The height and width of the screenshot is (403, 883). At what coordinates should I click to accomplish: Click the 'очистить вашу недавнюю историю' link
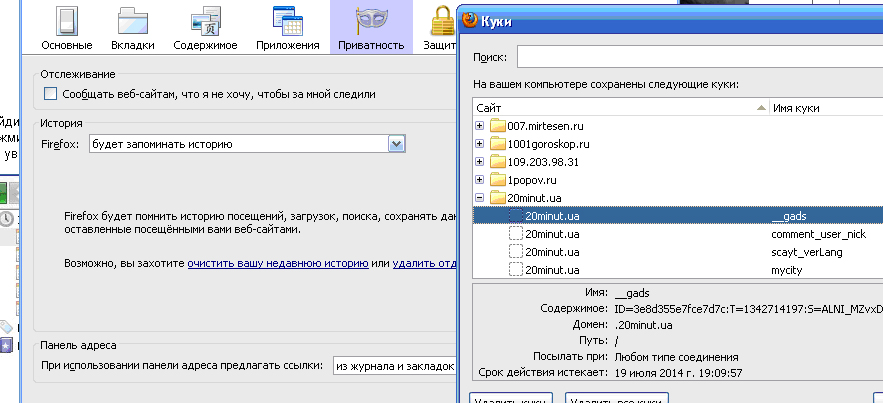pos(277,264)
